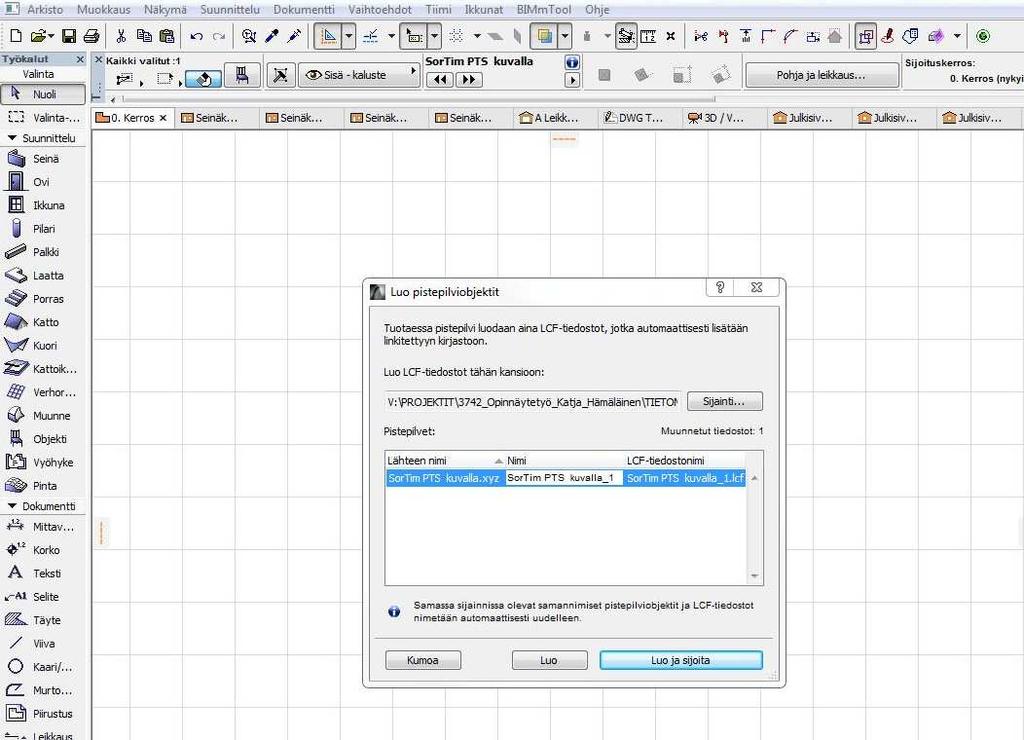
Task: Click the Save floppy disk icon
Action: pos(69,36)
